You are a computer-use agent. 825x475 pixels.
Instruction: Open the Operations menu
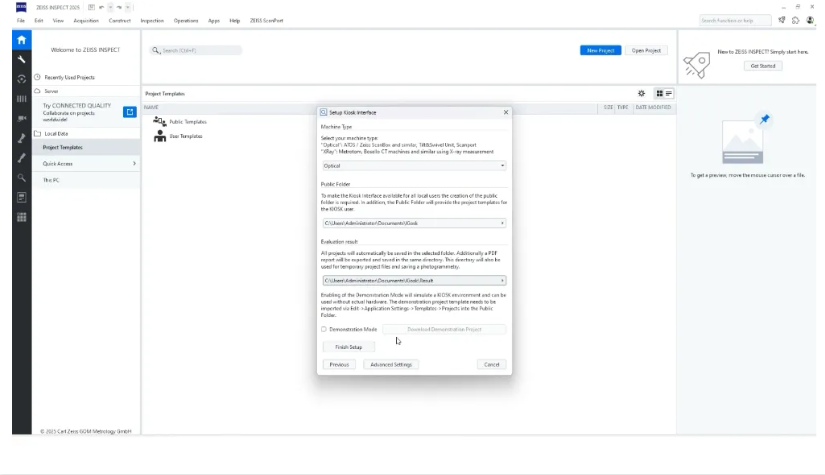point(186,21)
